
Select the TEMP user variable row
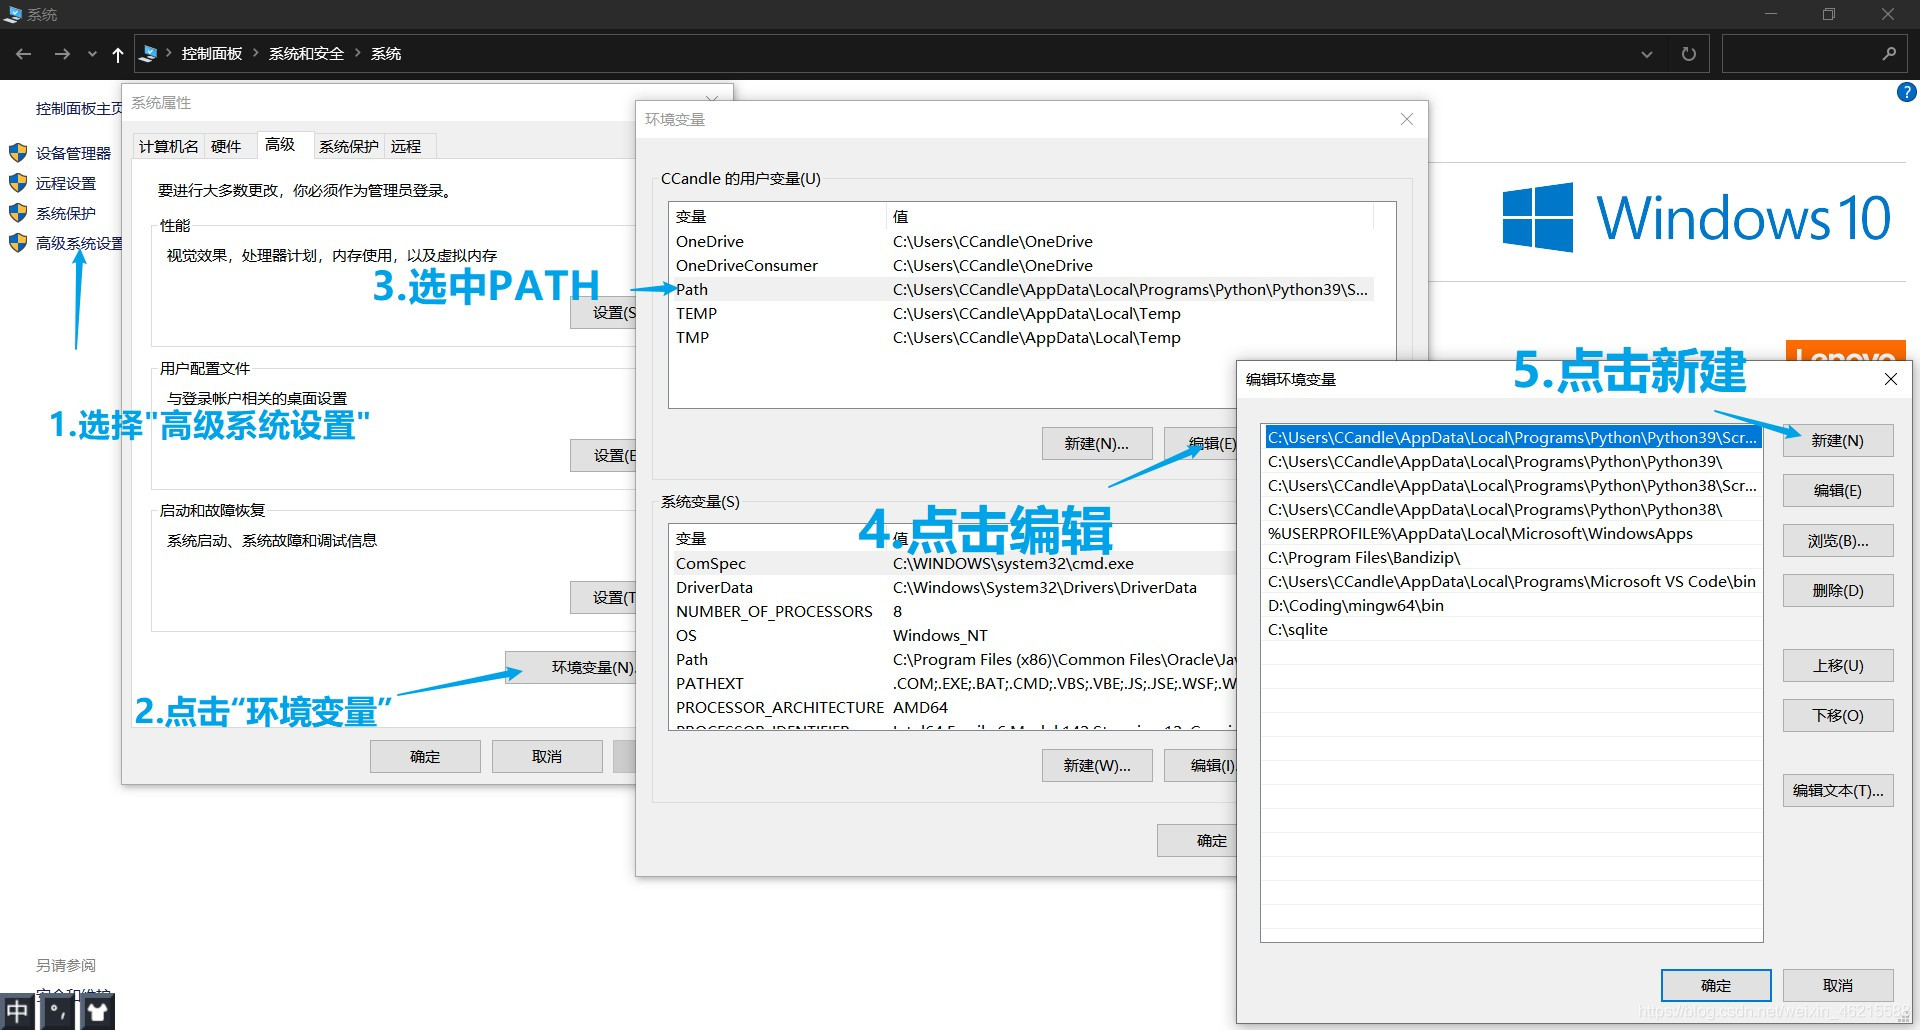[1021, 313]
